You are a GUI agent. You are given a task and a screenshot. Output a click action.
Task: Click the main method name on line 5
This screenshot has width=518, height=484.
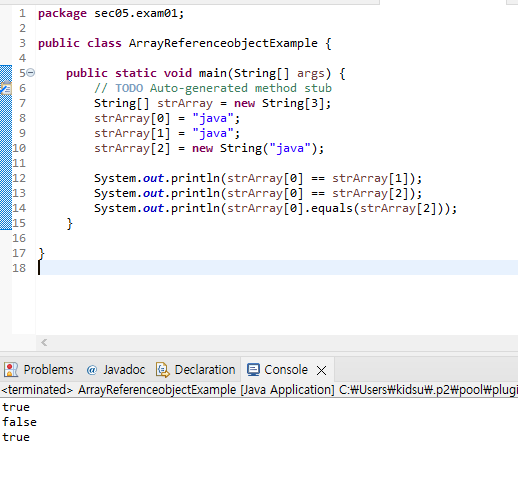[213, 73]
